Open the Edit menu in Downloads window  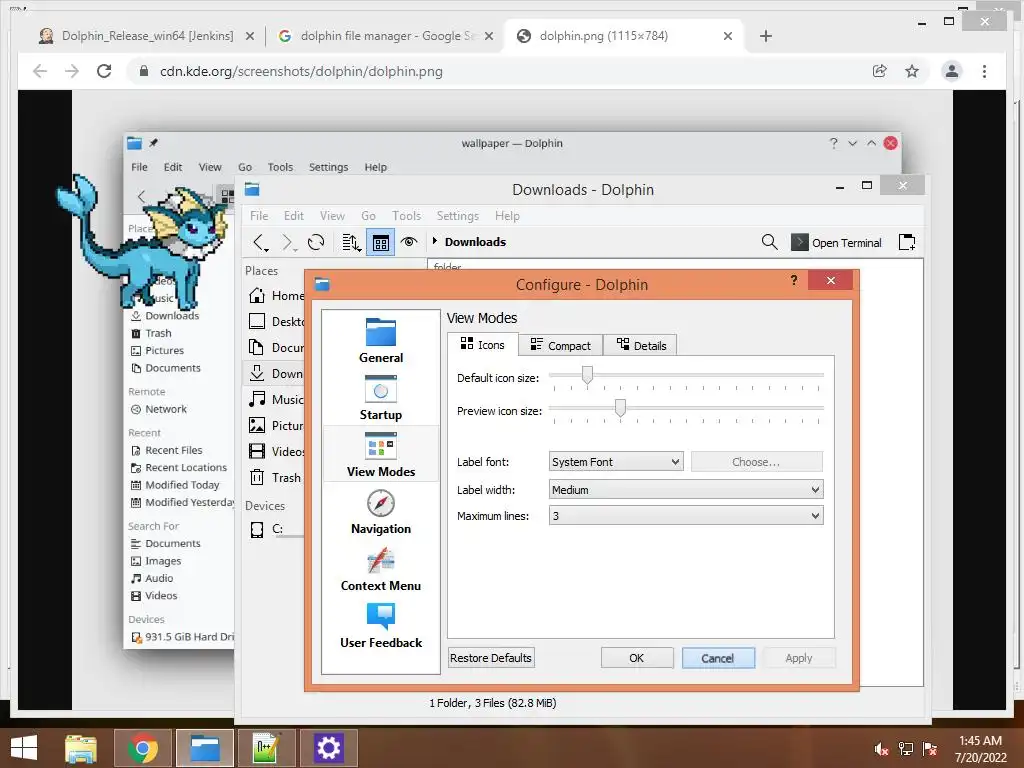click(293, 216)
